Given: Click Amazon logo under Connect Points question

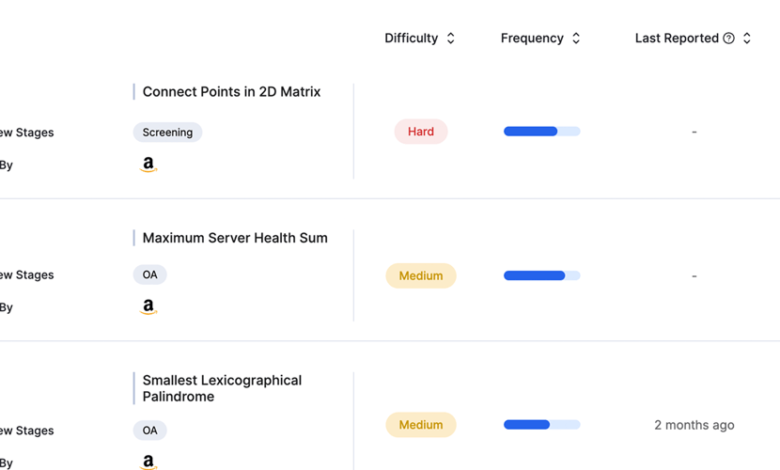Looking at the screenshot, I should [x=148, y=164].
